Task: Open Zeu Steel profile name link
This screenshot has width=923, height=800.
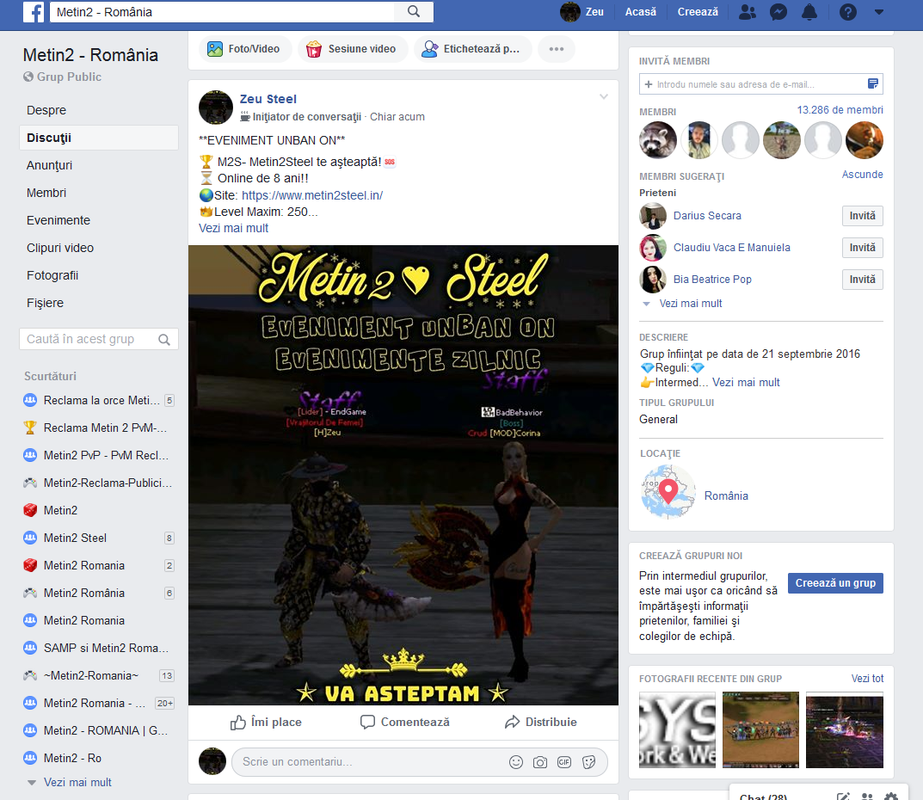Action: (268, 99)
